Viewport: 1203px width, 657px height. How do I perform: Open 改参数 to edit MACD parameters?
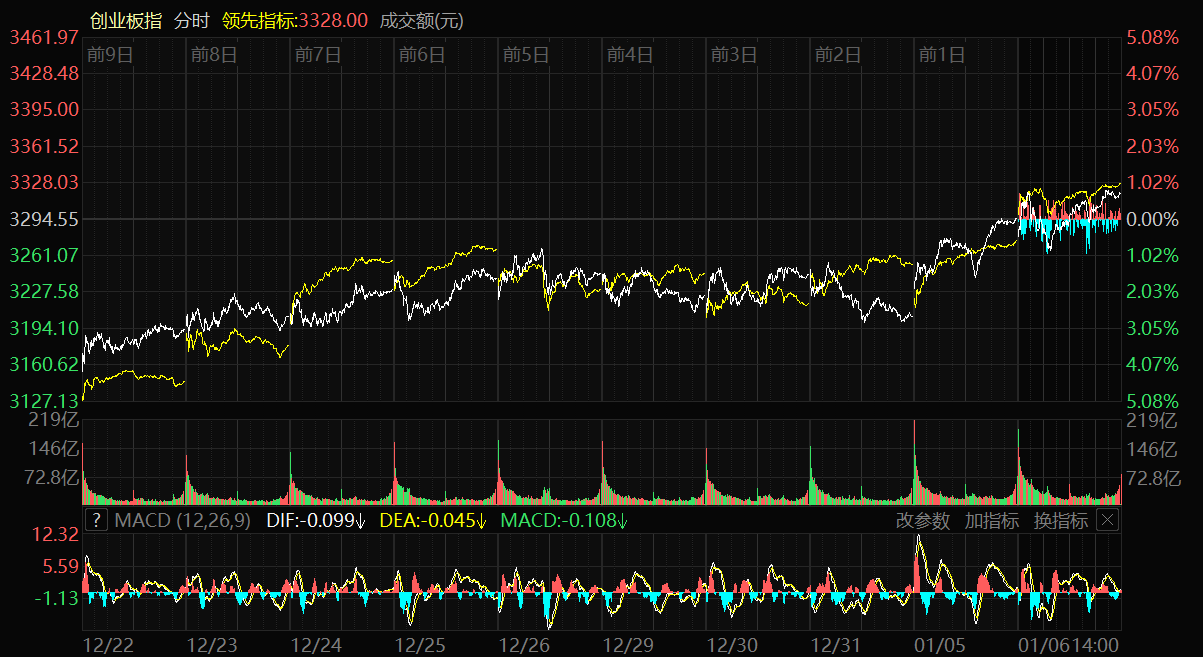923,520
